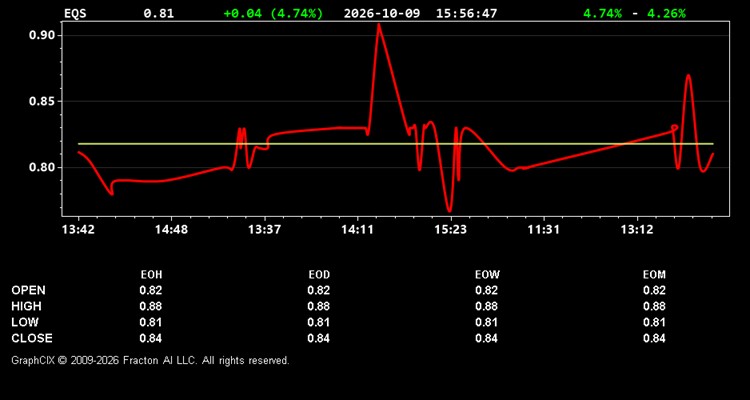Click the 11:31 time axis label

click(543, 230)
